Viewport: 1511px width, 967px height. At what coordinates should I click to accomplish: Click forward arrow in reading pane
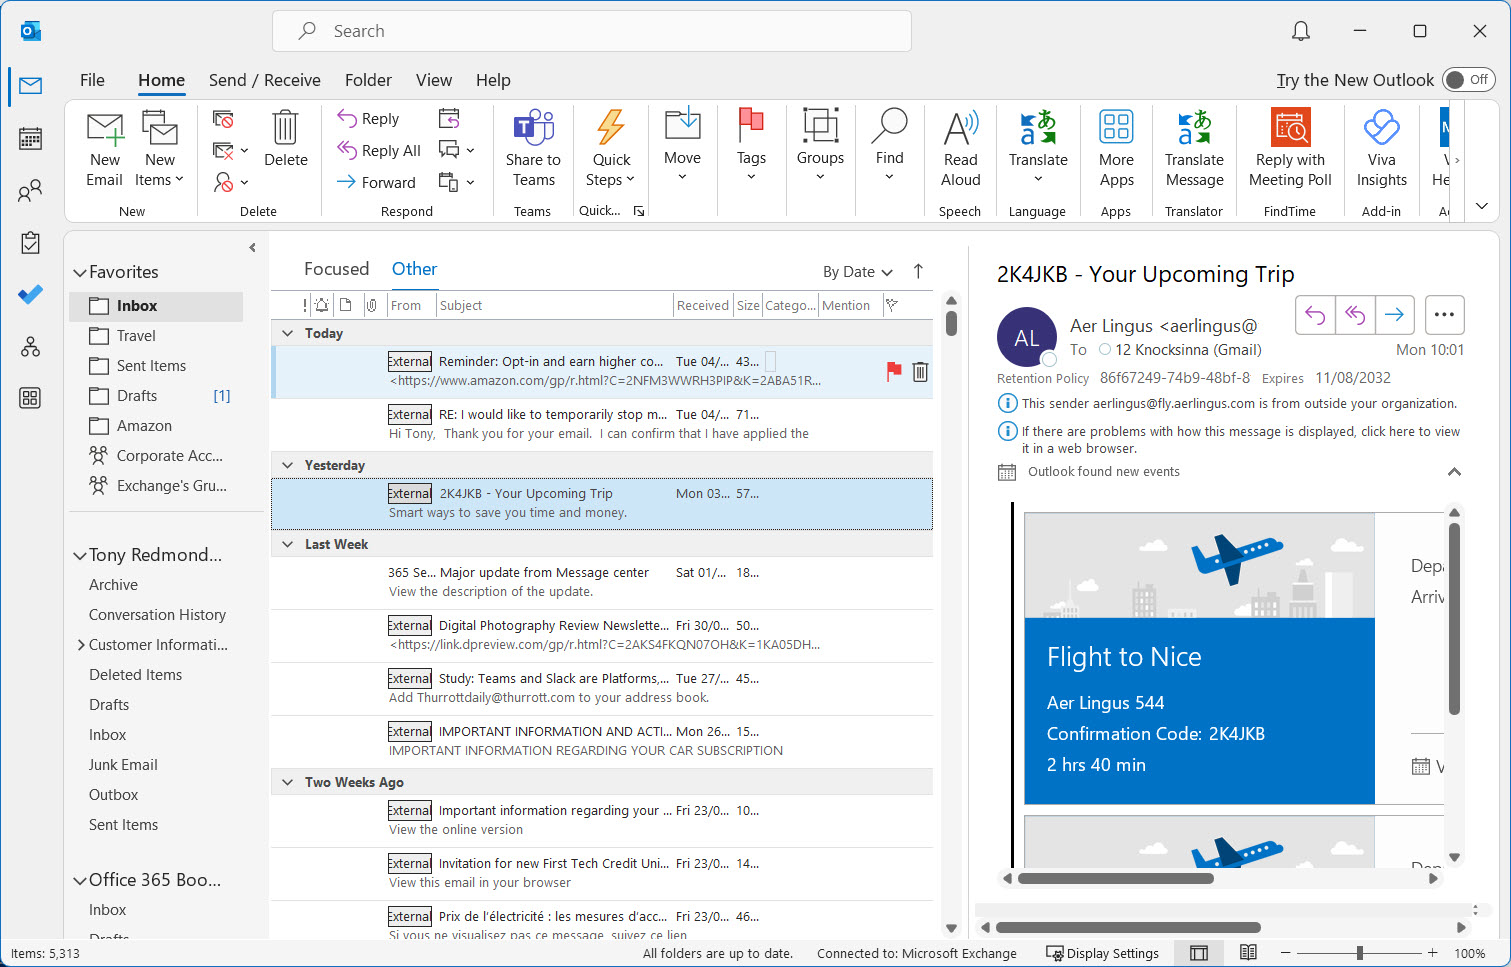[x=1395, y=315]
